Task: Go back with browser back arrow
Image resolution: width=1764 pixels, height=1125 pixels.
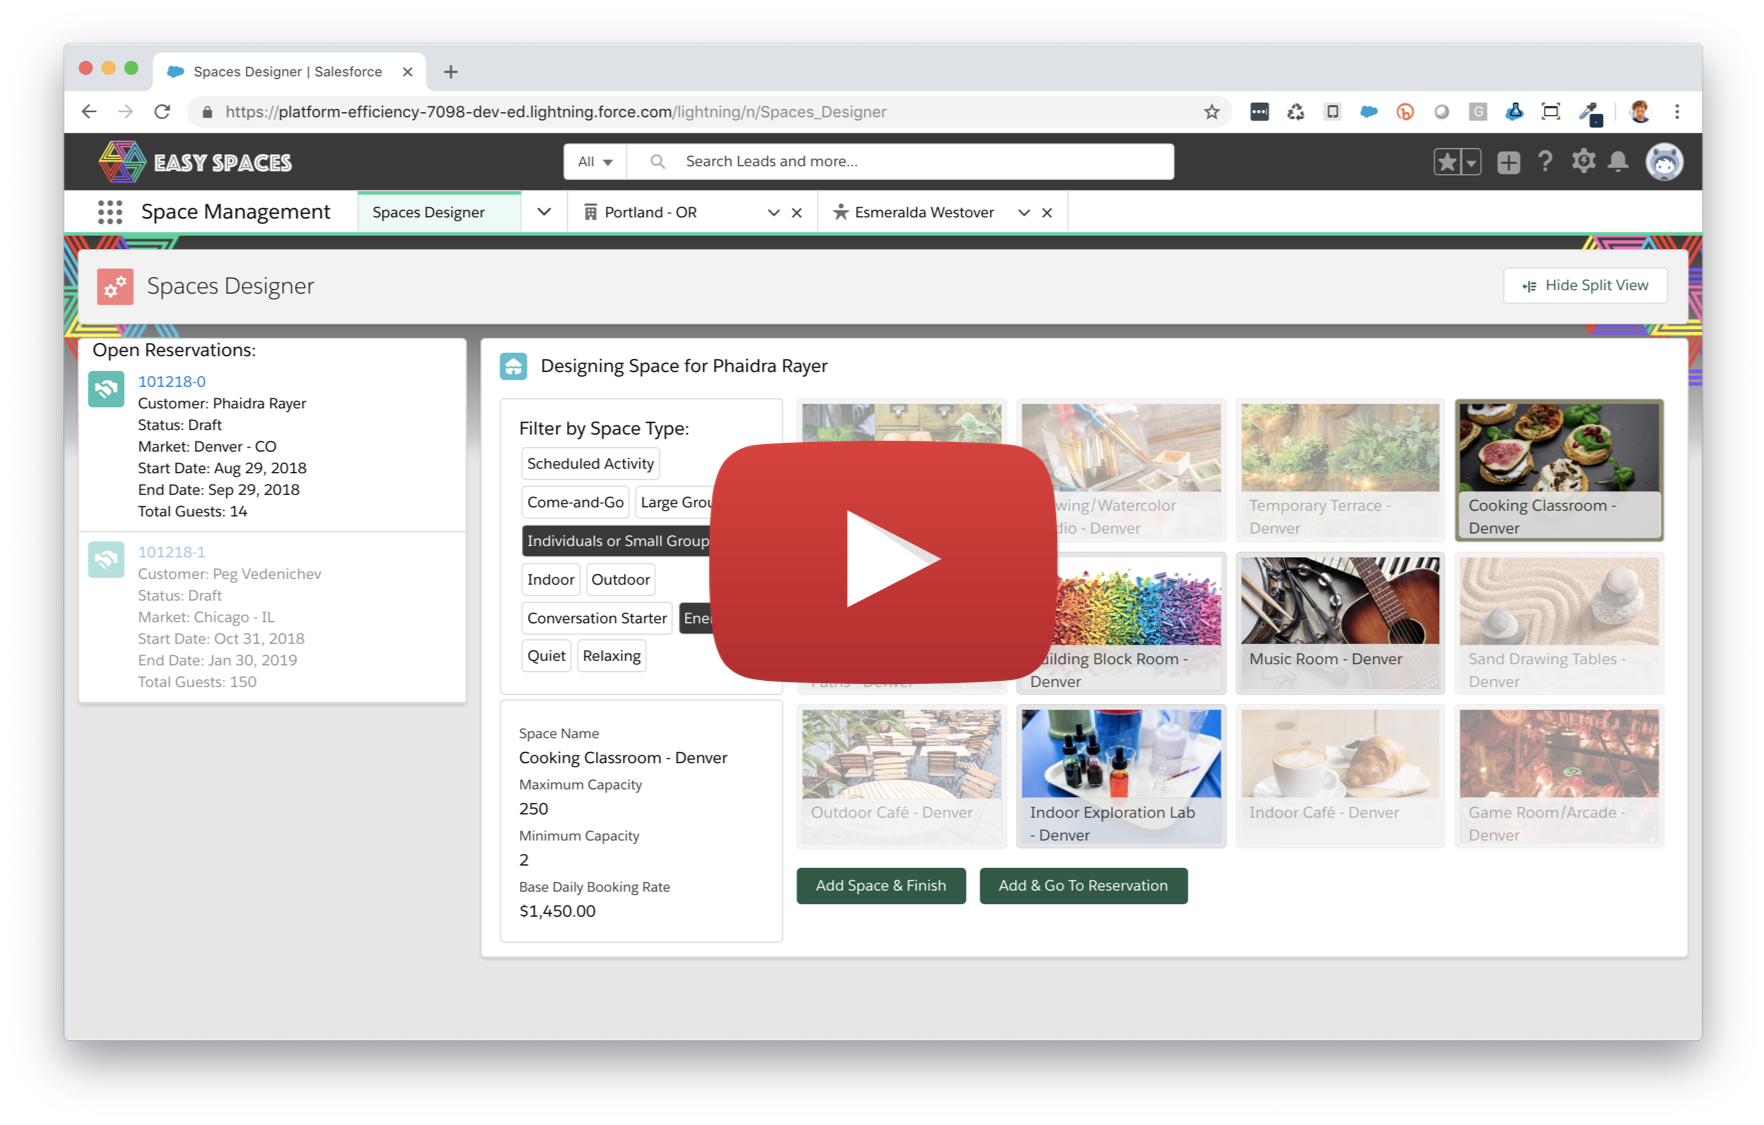Action: click(89, 111)
